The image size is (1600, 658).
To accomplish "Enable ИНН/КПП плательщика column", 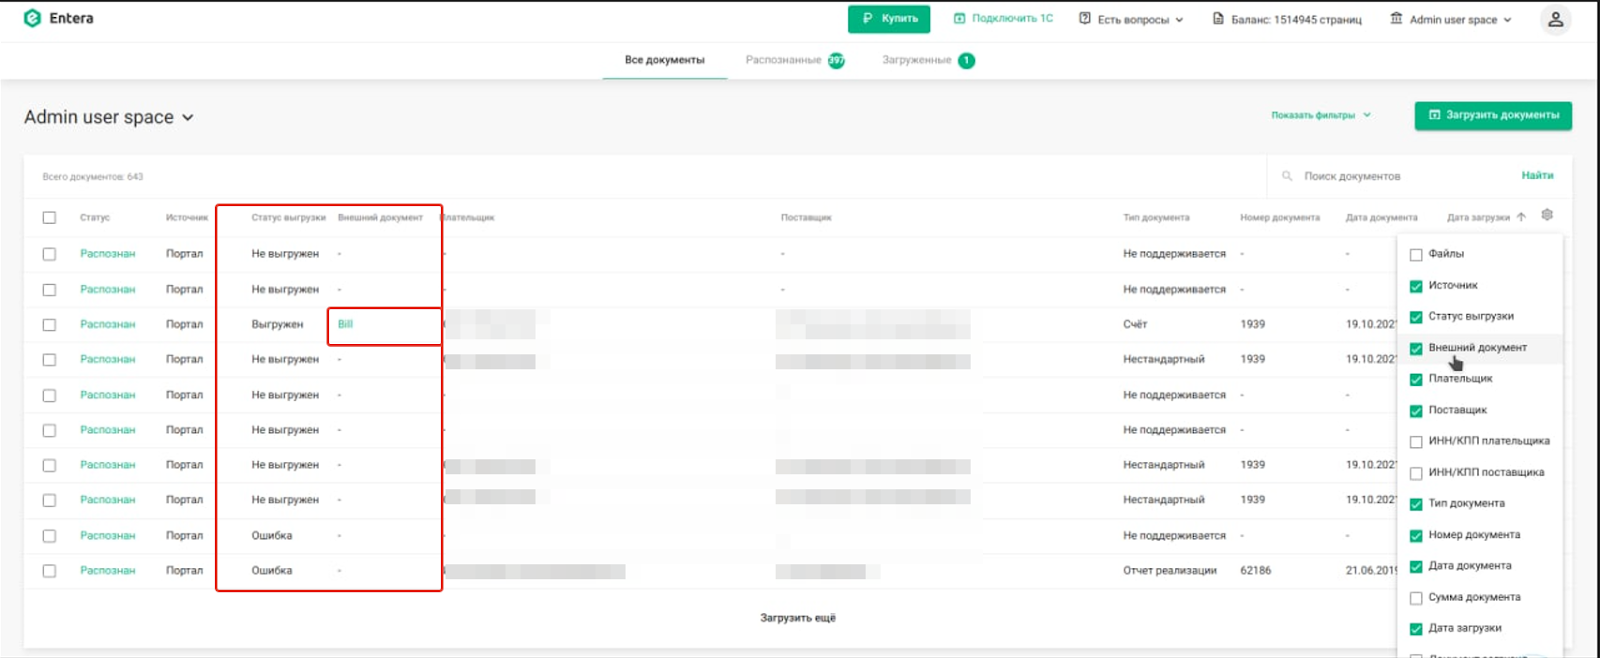I will (1416, 441).
